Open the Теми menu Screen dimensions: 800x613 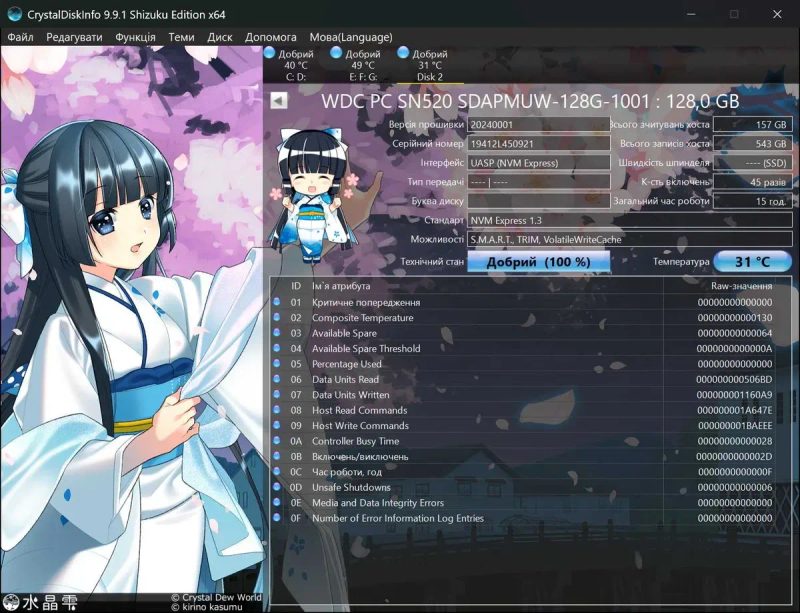pyautogui.click(x=181, y=37)
